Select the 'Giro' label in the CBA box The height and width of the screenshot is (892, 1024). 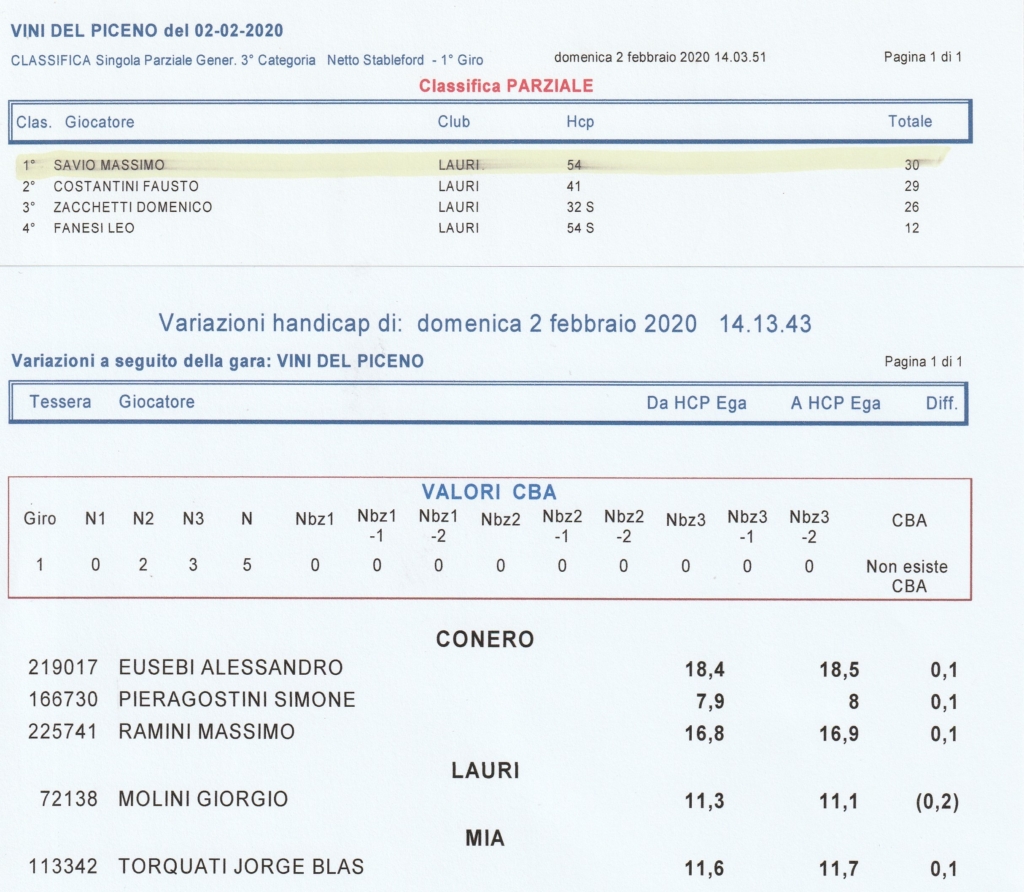click(x=40, y=518)
